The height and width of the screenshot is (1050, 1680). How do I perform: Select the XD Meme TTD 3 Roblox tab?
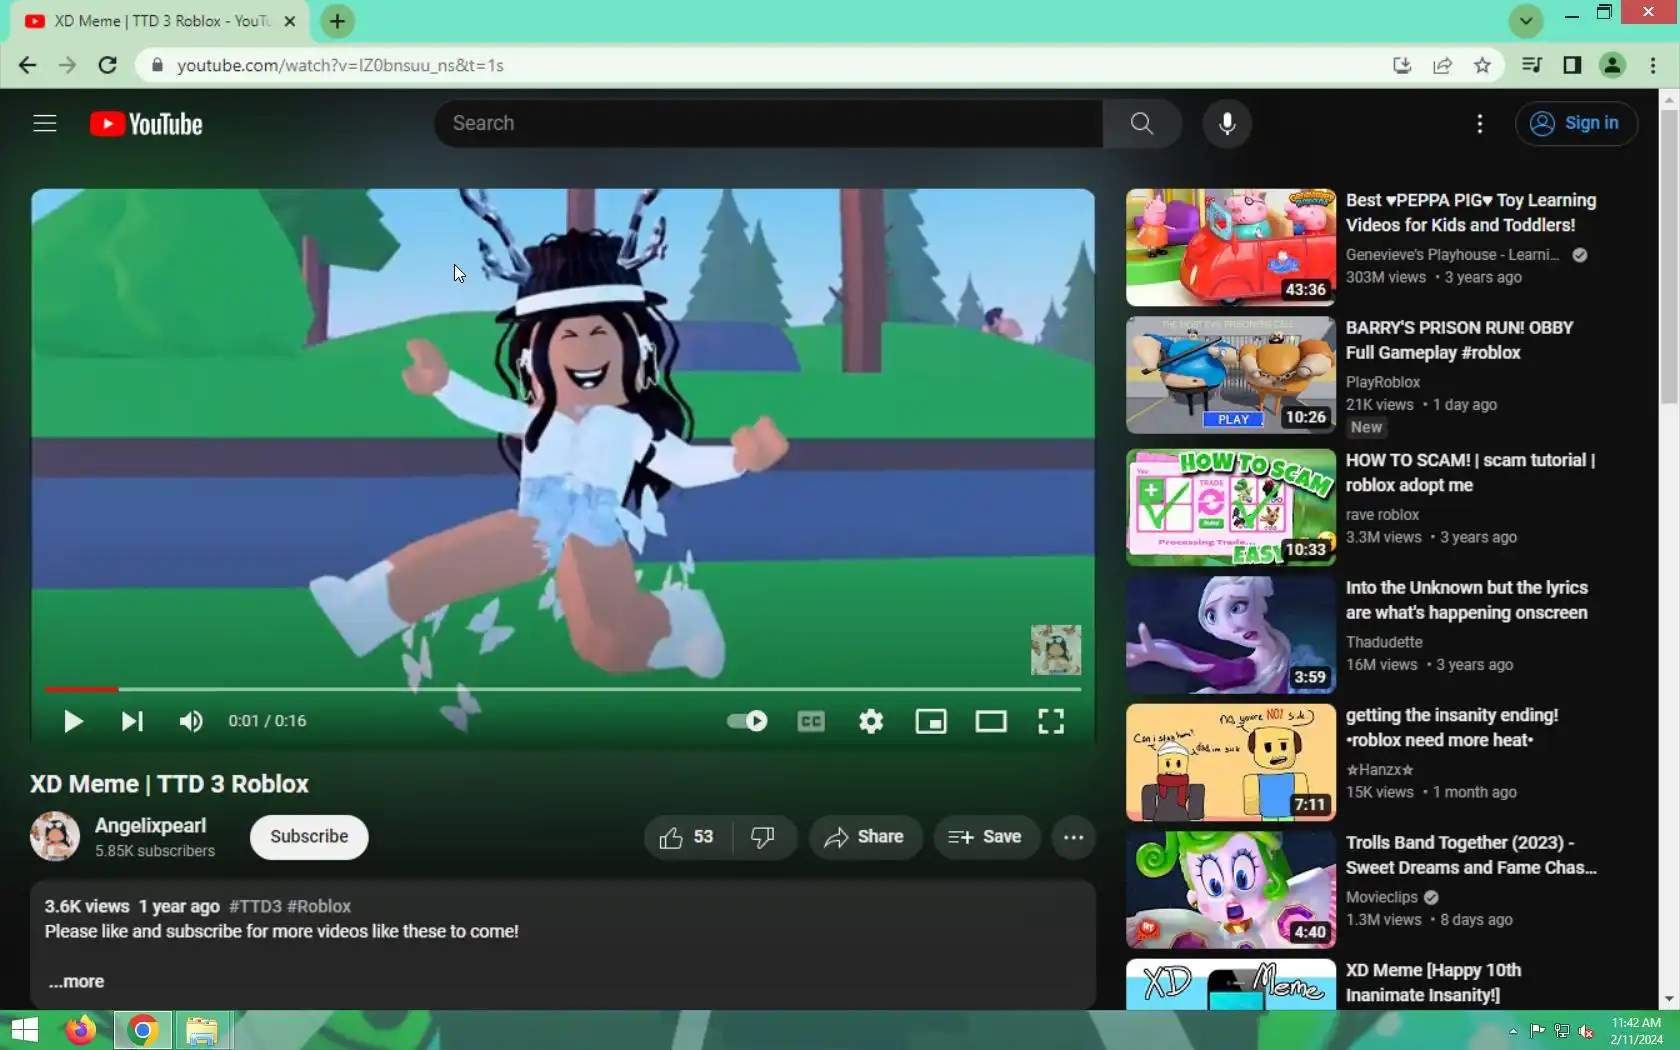tap(160, 21)
